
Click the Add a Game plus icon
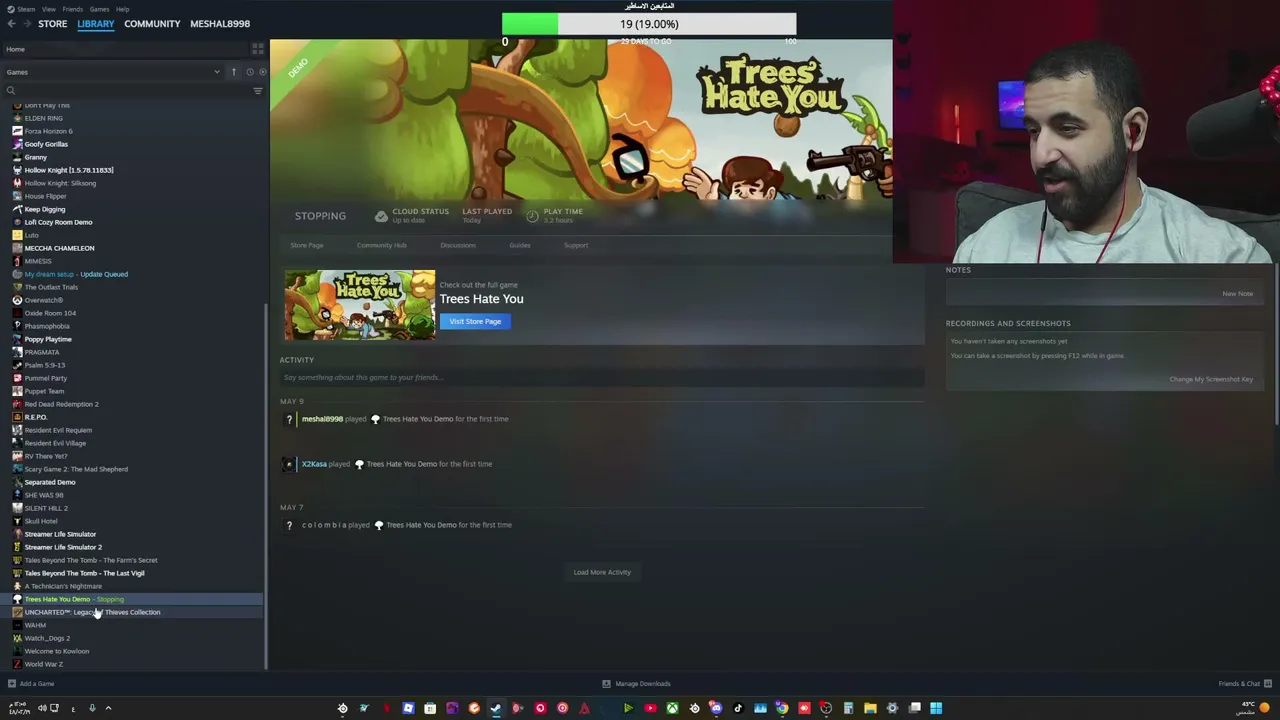tap(11, 684)
